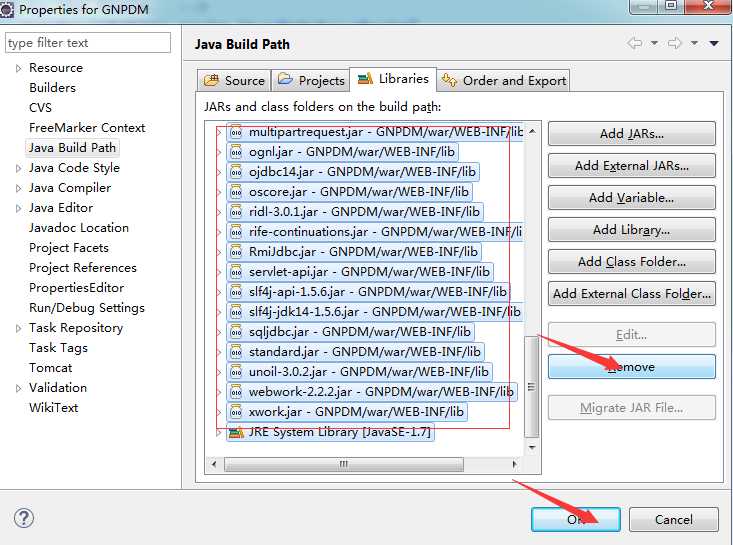Viewport: 733px width, 545px height.
Task: Click the jar icon beside servlet-api.jar
Action: pyautogui.click(x=236, y=272)
